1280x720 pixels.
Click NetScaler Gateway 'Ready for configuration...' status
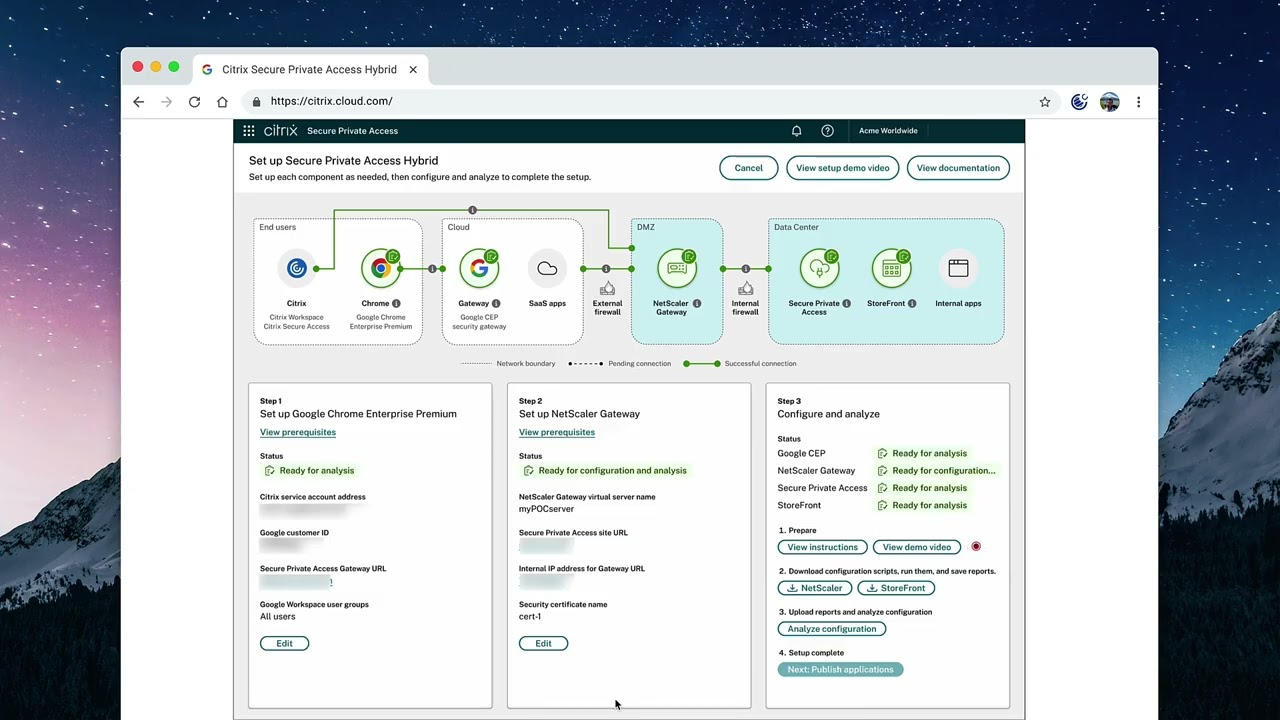[x=936, y=471]
